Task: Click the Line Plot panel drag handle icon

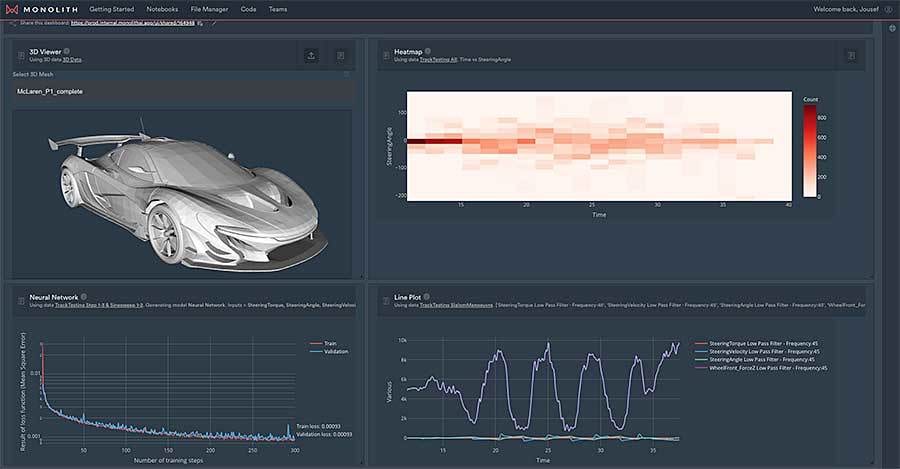Action: (386, 301)
